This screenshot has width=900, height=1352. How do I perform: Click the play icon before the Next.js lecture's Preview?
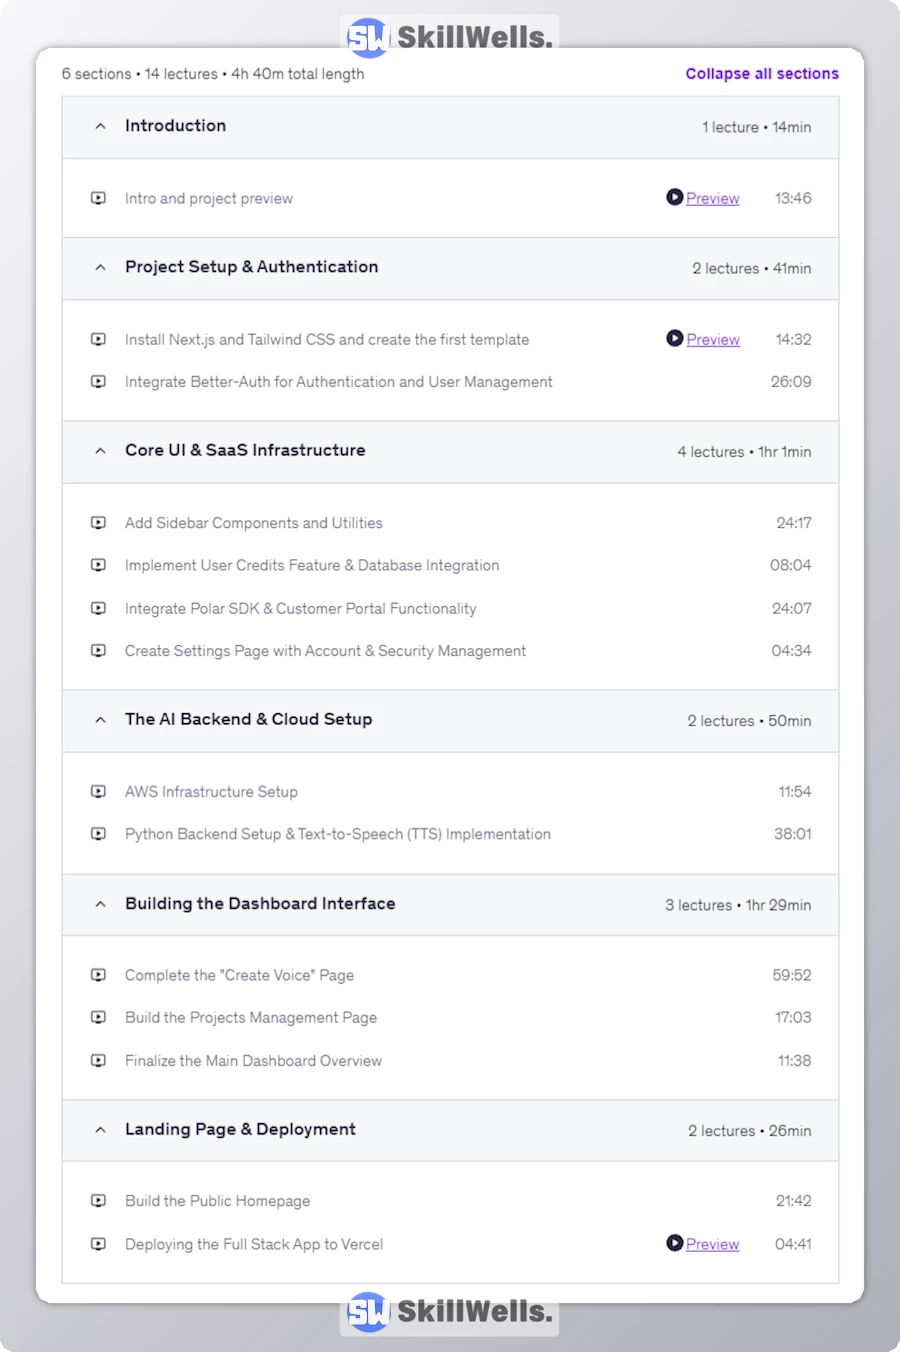(675, 339)
